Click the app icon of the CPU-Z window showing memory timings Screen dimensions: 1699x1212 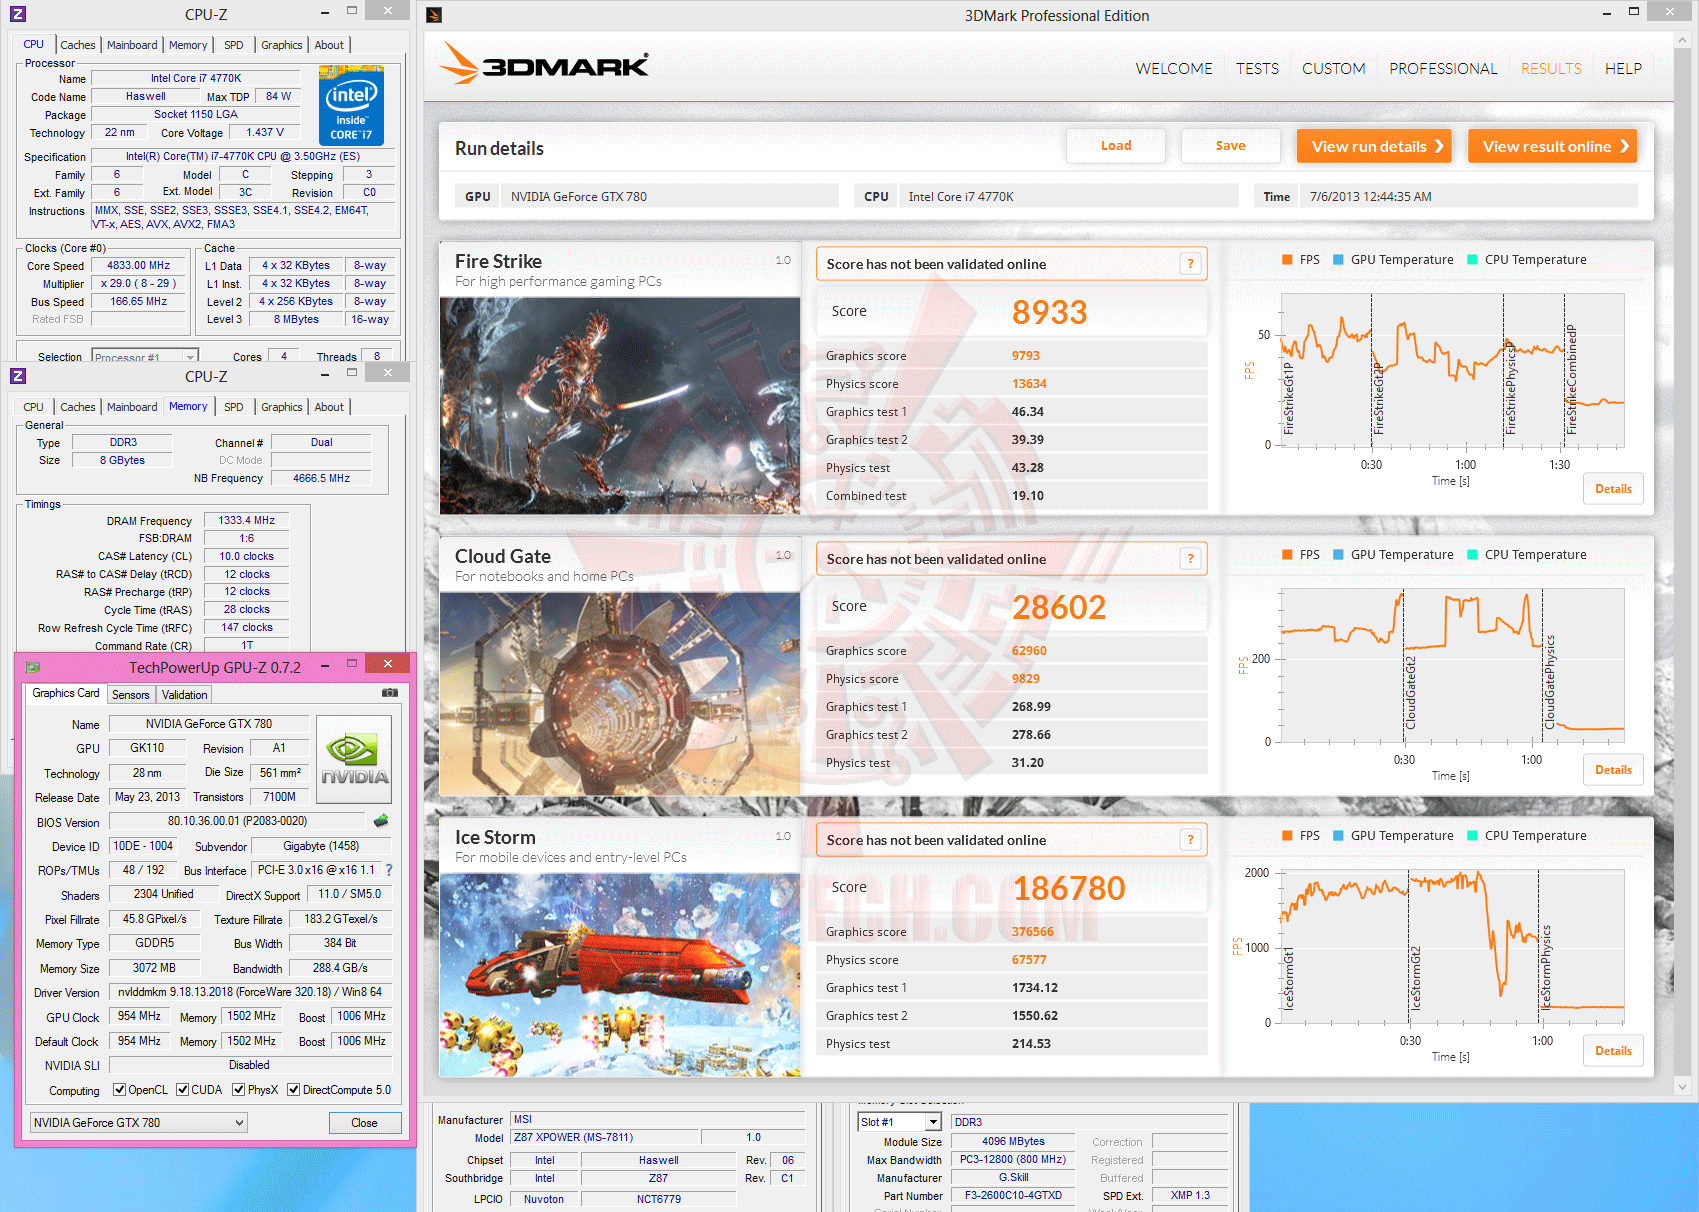[x=17, y=376]
